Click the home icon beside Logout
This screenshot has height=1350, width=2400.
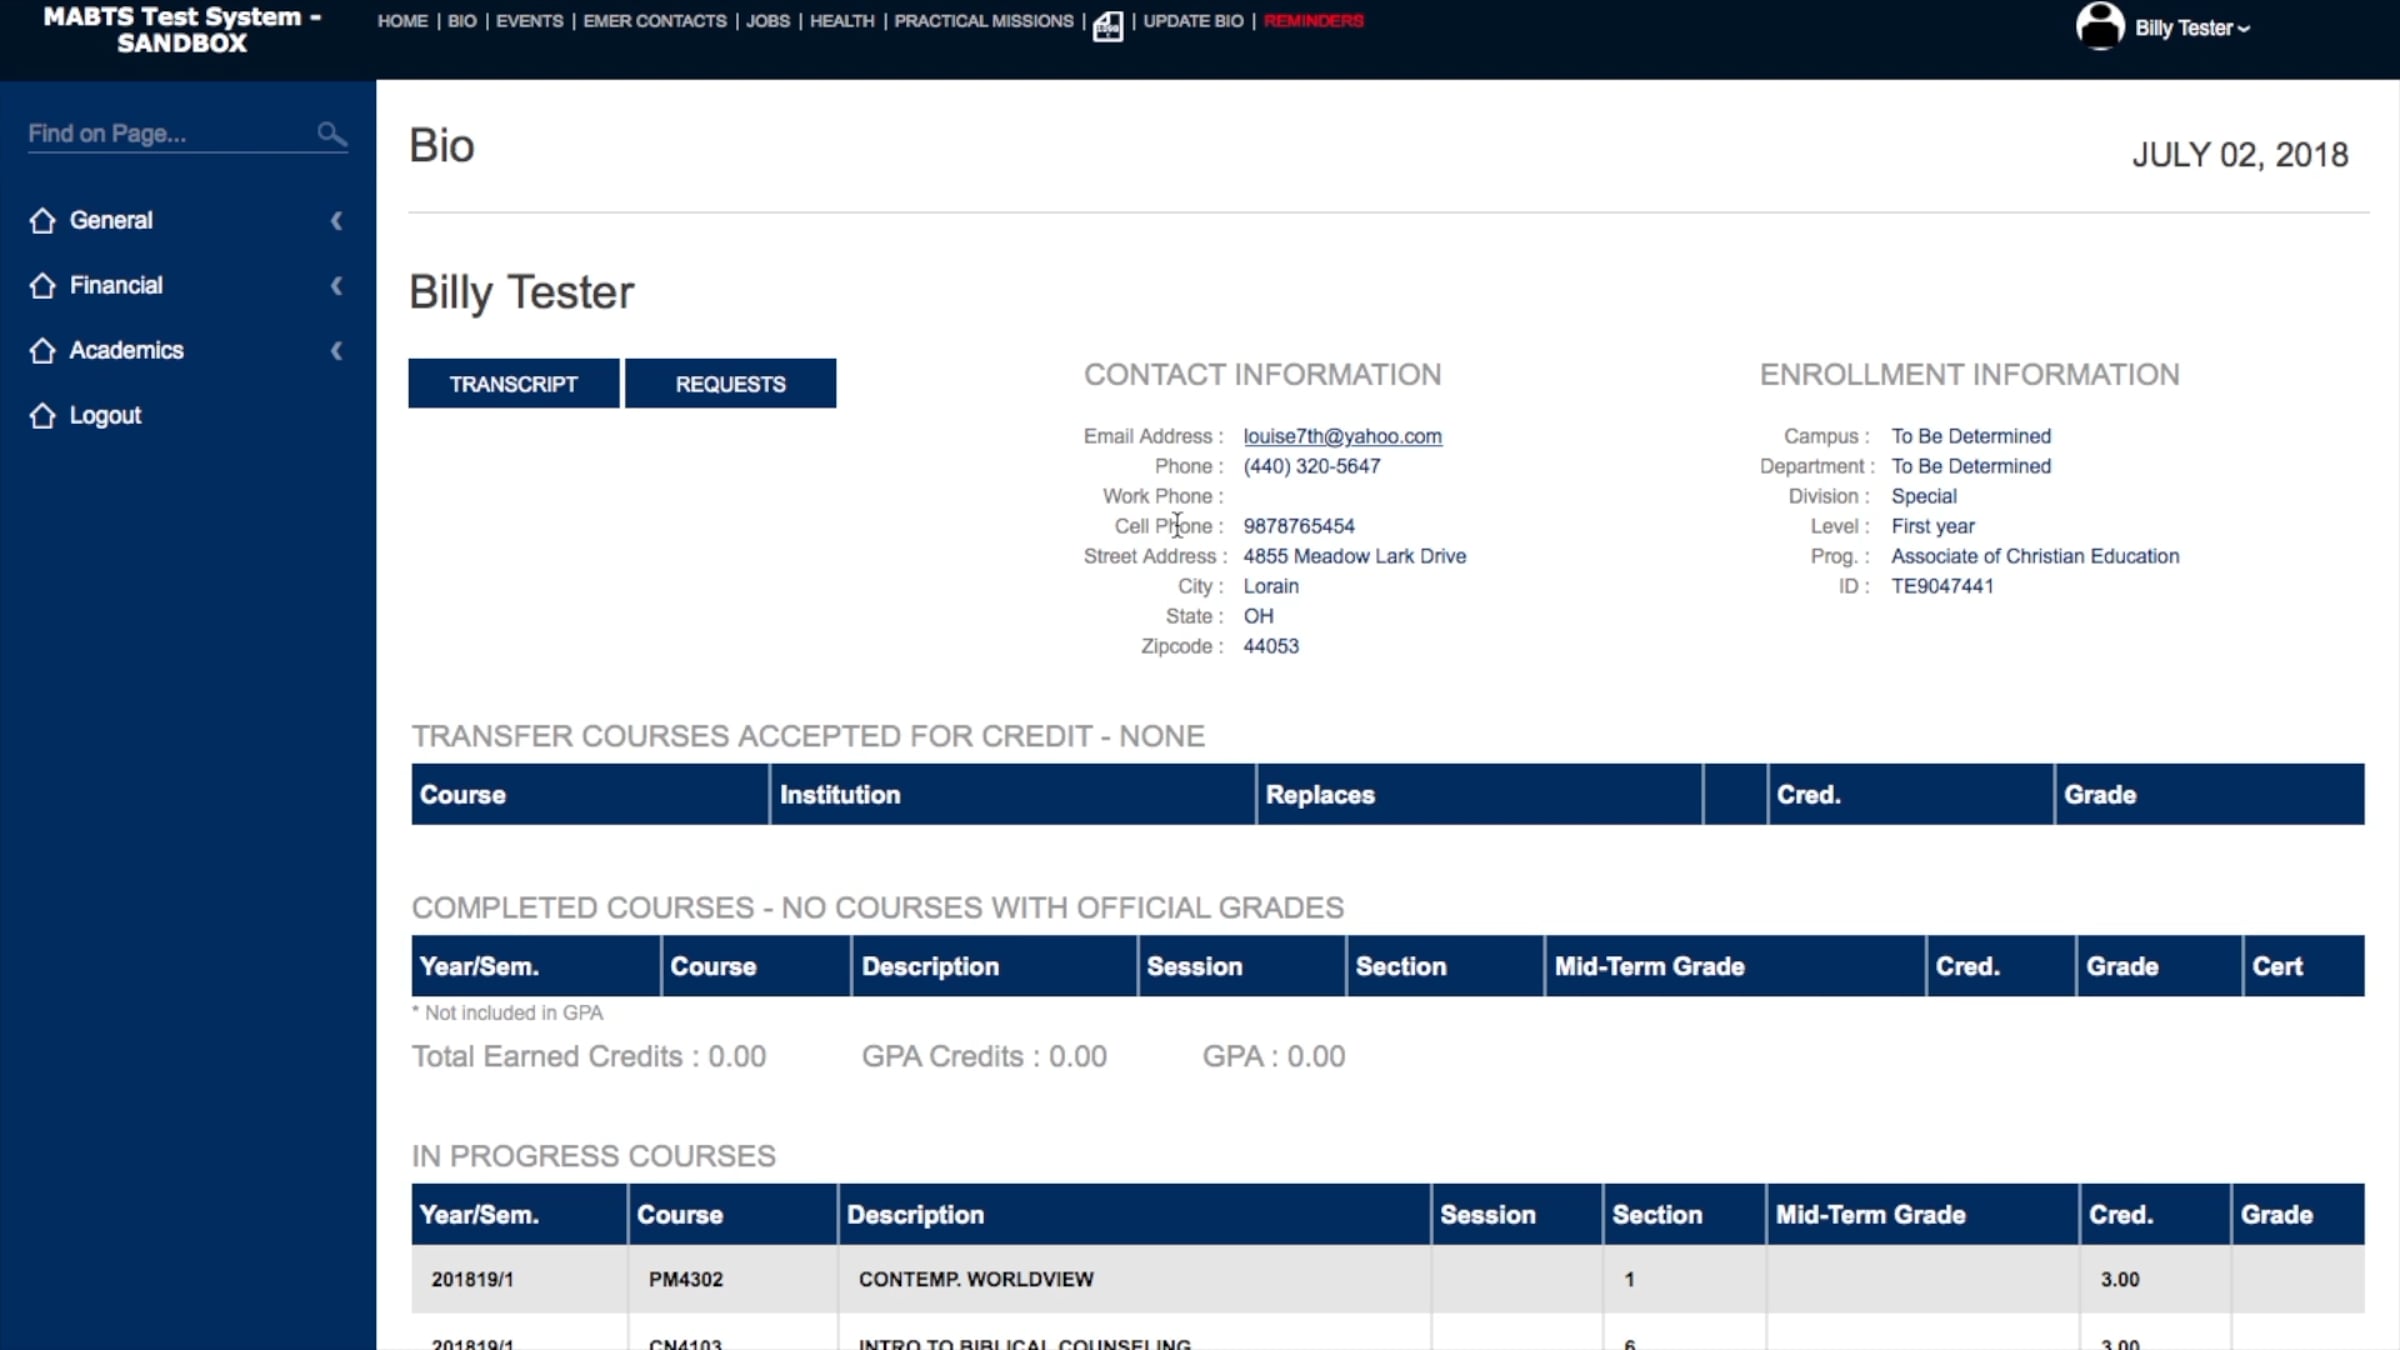(42, 415)
